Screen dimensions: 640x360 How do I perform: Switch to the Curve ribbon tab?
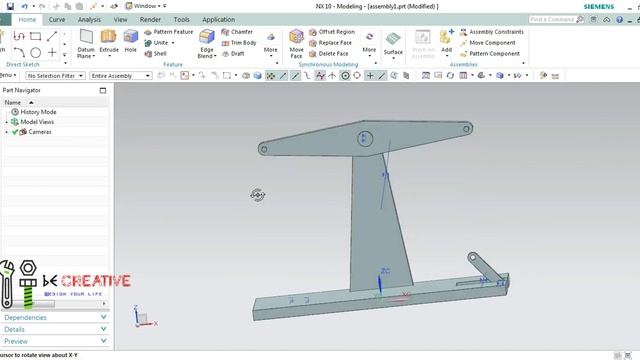[57, 20]
